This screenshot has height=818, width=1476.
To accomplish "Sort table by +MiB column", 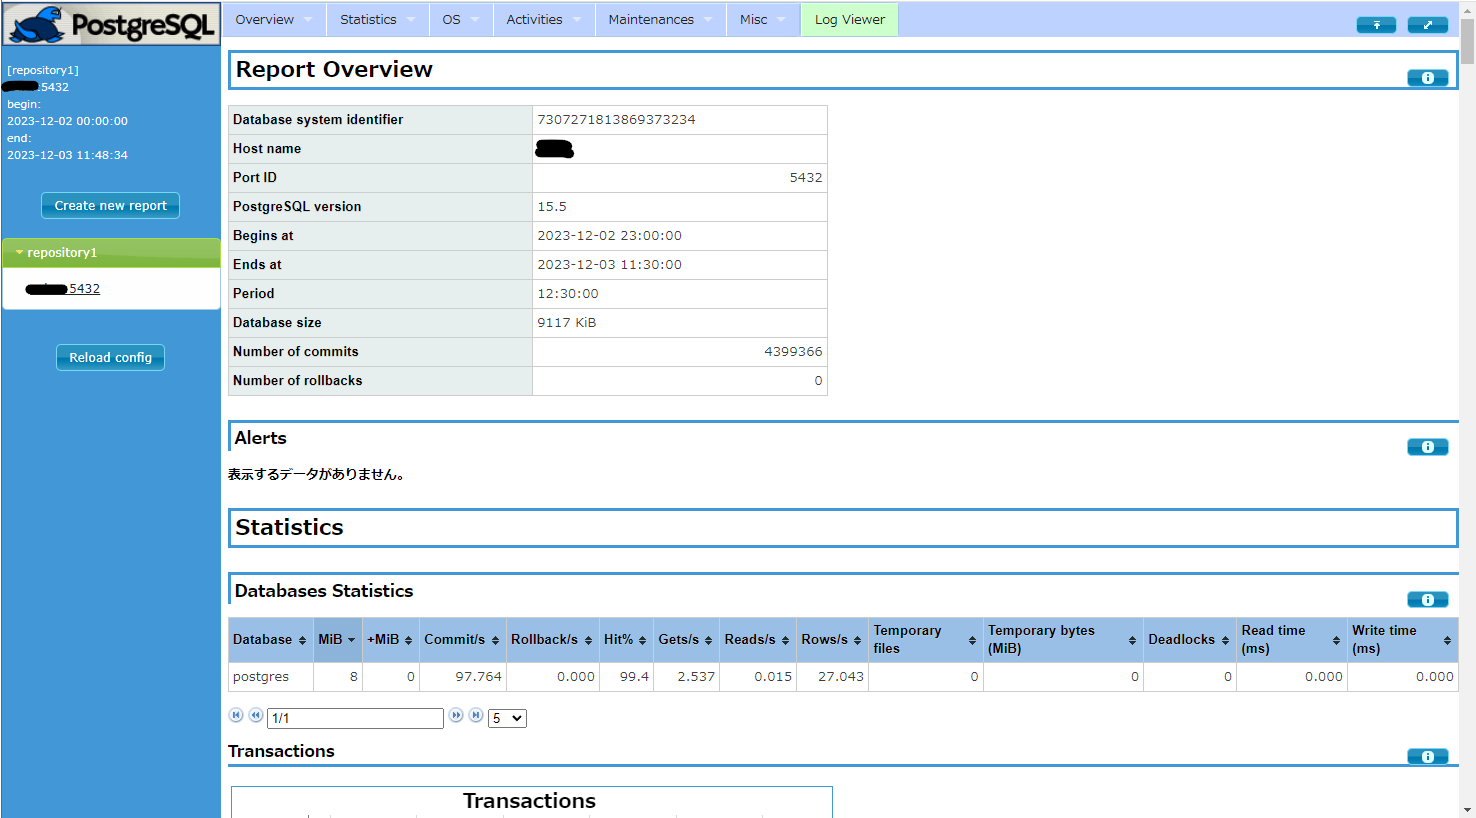I will (x=390, y=640).
